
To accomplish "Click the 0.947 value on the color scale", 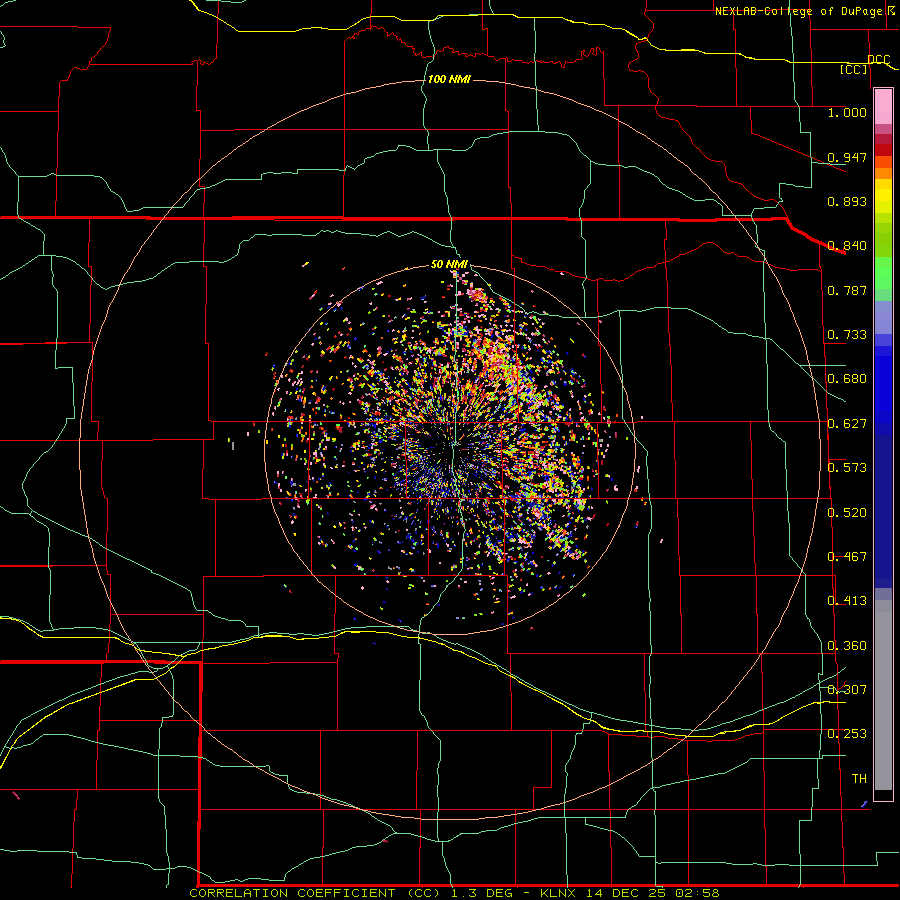I will coord(847,157).
